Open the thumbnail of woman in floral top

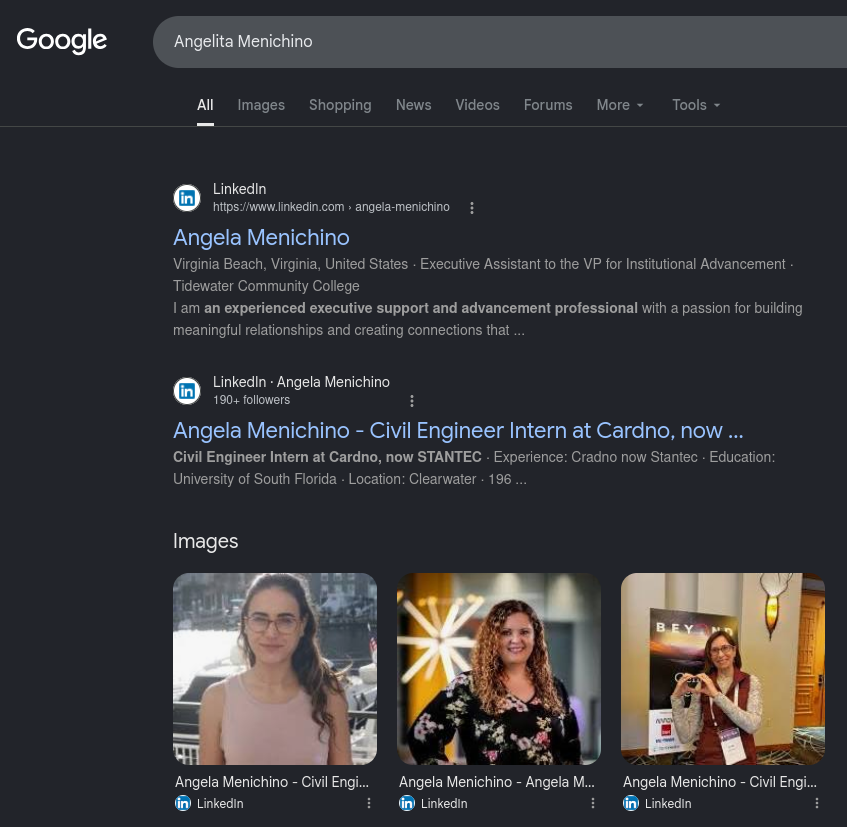[x=499, y=669]
